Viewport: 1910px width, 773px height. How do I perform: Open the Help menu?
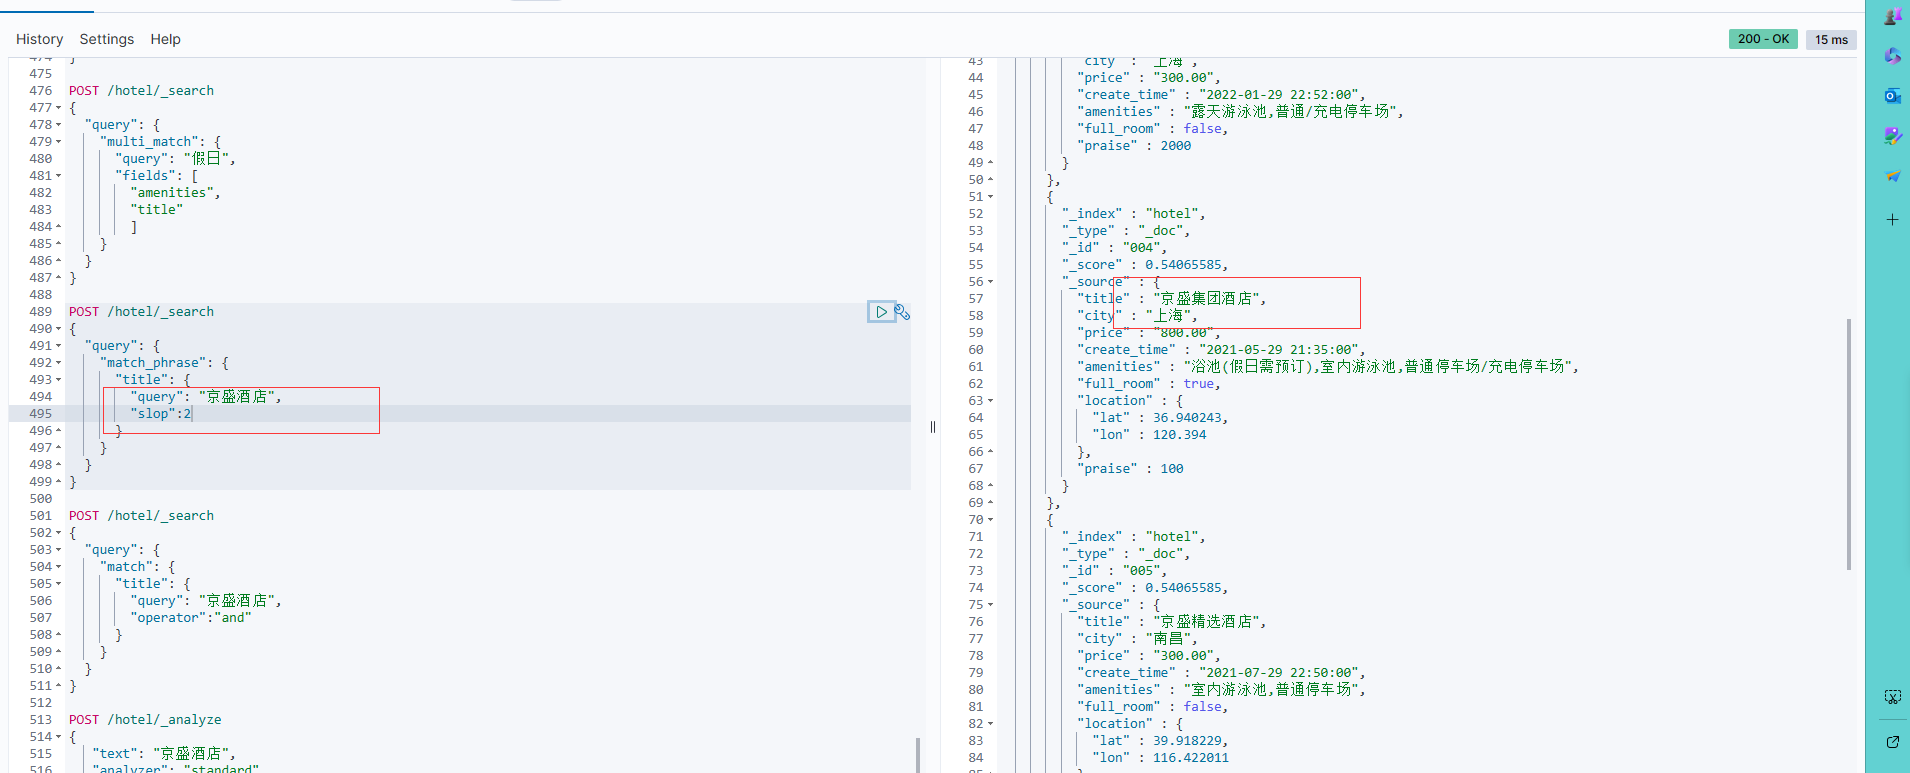pyautogui.click(x=166, y=39)
